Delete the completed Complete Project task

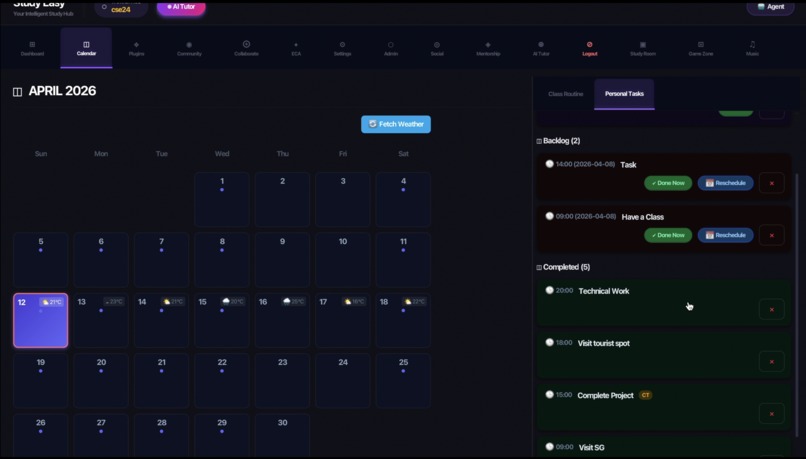coord(772,414)
